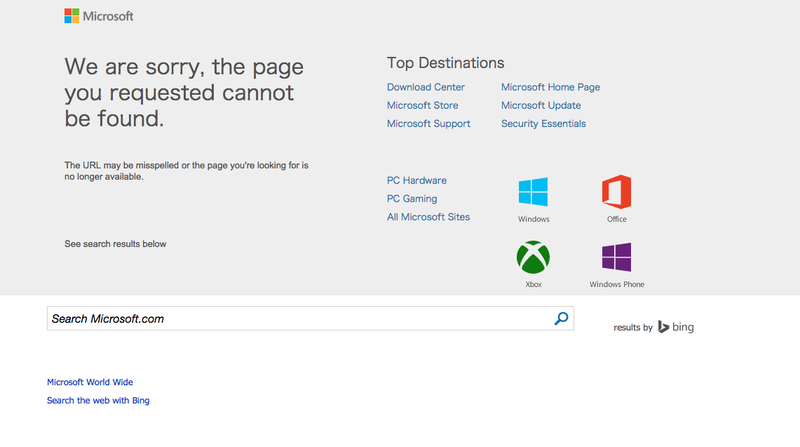The height and width of the screenshot is (447, 800).
Task: Open PC Hardware link
Action: tap(417, 181)
